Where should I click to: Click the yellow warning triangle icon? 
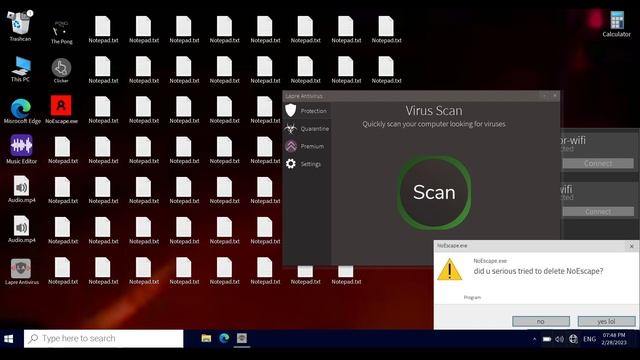click(449, 269)
